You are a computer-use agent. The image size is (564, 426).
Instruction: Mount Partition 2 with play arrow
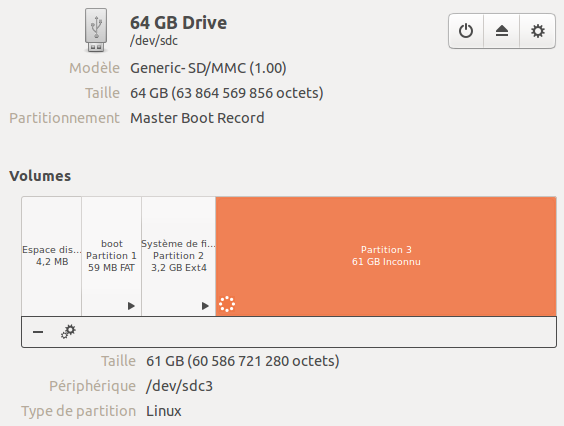tap(205, 306)
